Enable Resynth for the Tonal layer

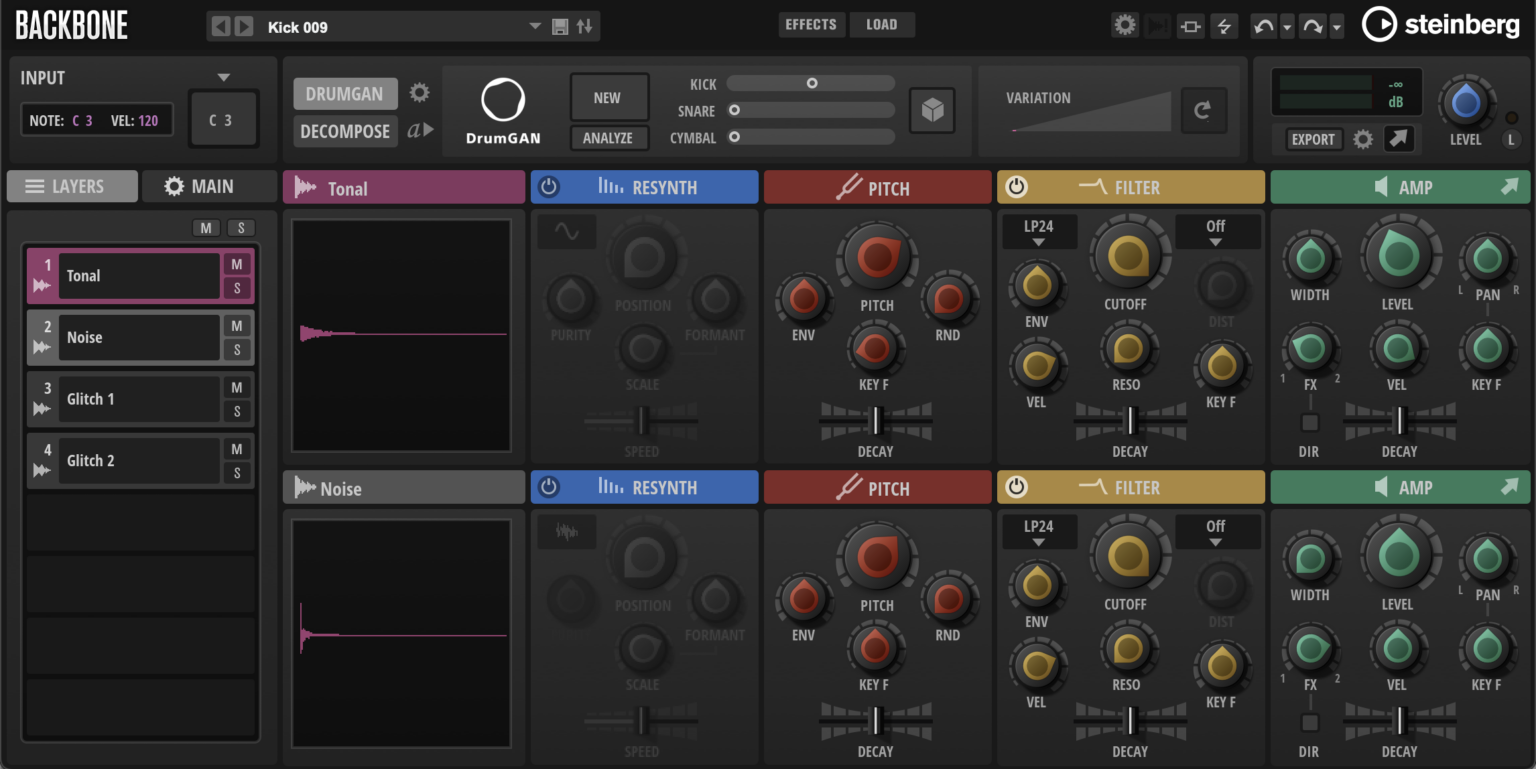pos(549,187)
